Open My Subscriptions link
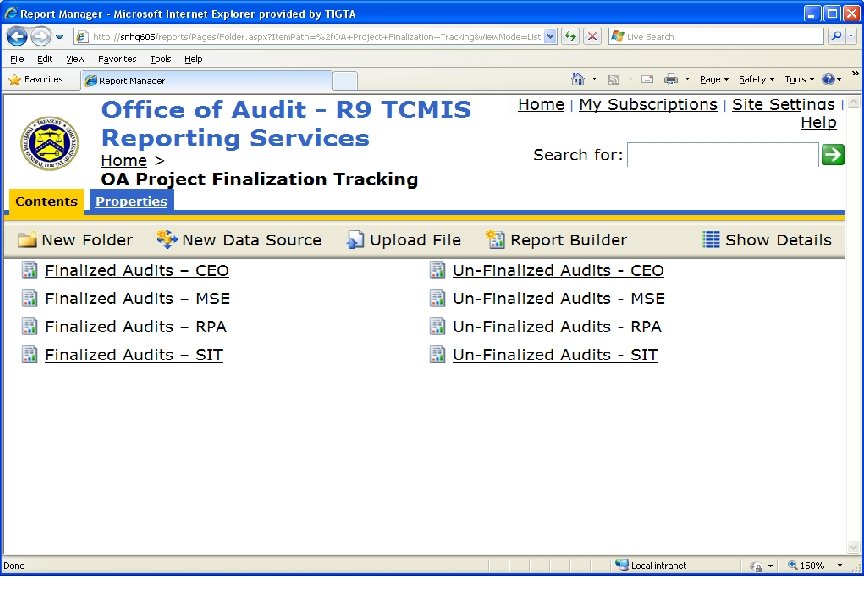Screen dimensions: 864x598 point(648,105)
